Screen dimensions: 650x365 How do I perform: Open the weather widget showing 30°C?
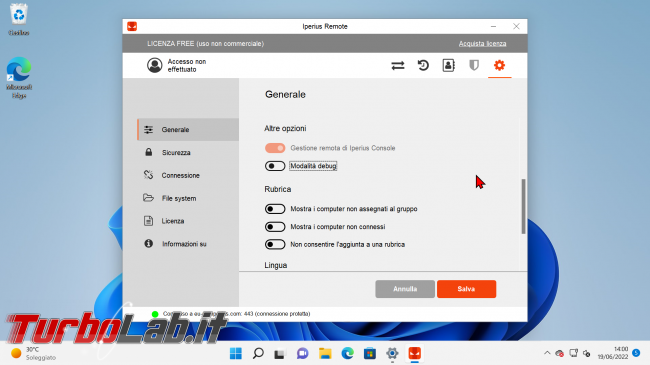[x=33, y=353]
